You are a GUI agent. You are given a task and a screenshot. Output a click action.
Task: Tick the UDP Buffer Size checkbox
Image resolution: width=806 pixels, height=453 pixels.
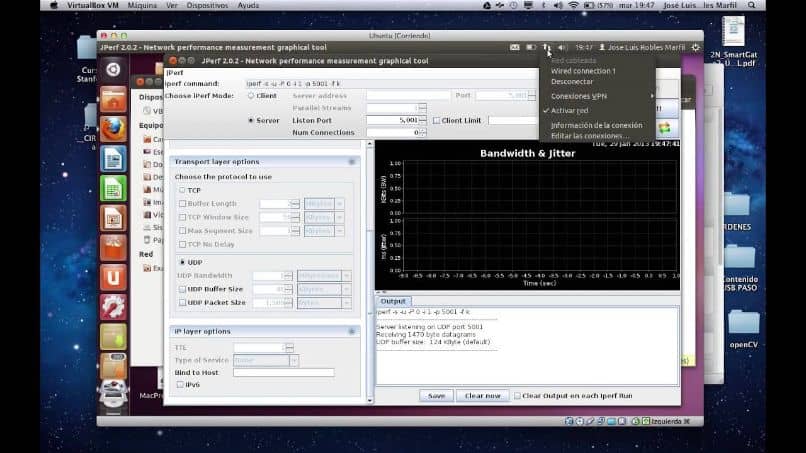click(182, 289)
